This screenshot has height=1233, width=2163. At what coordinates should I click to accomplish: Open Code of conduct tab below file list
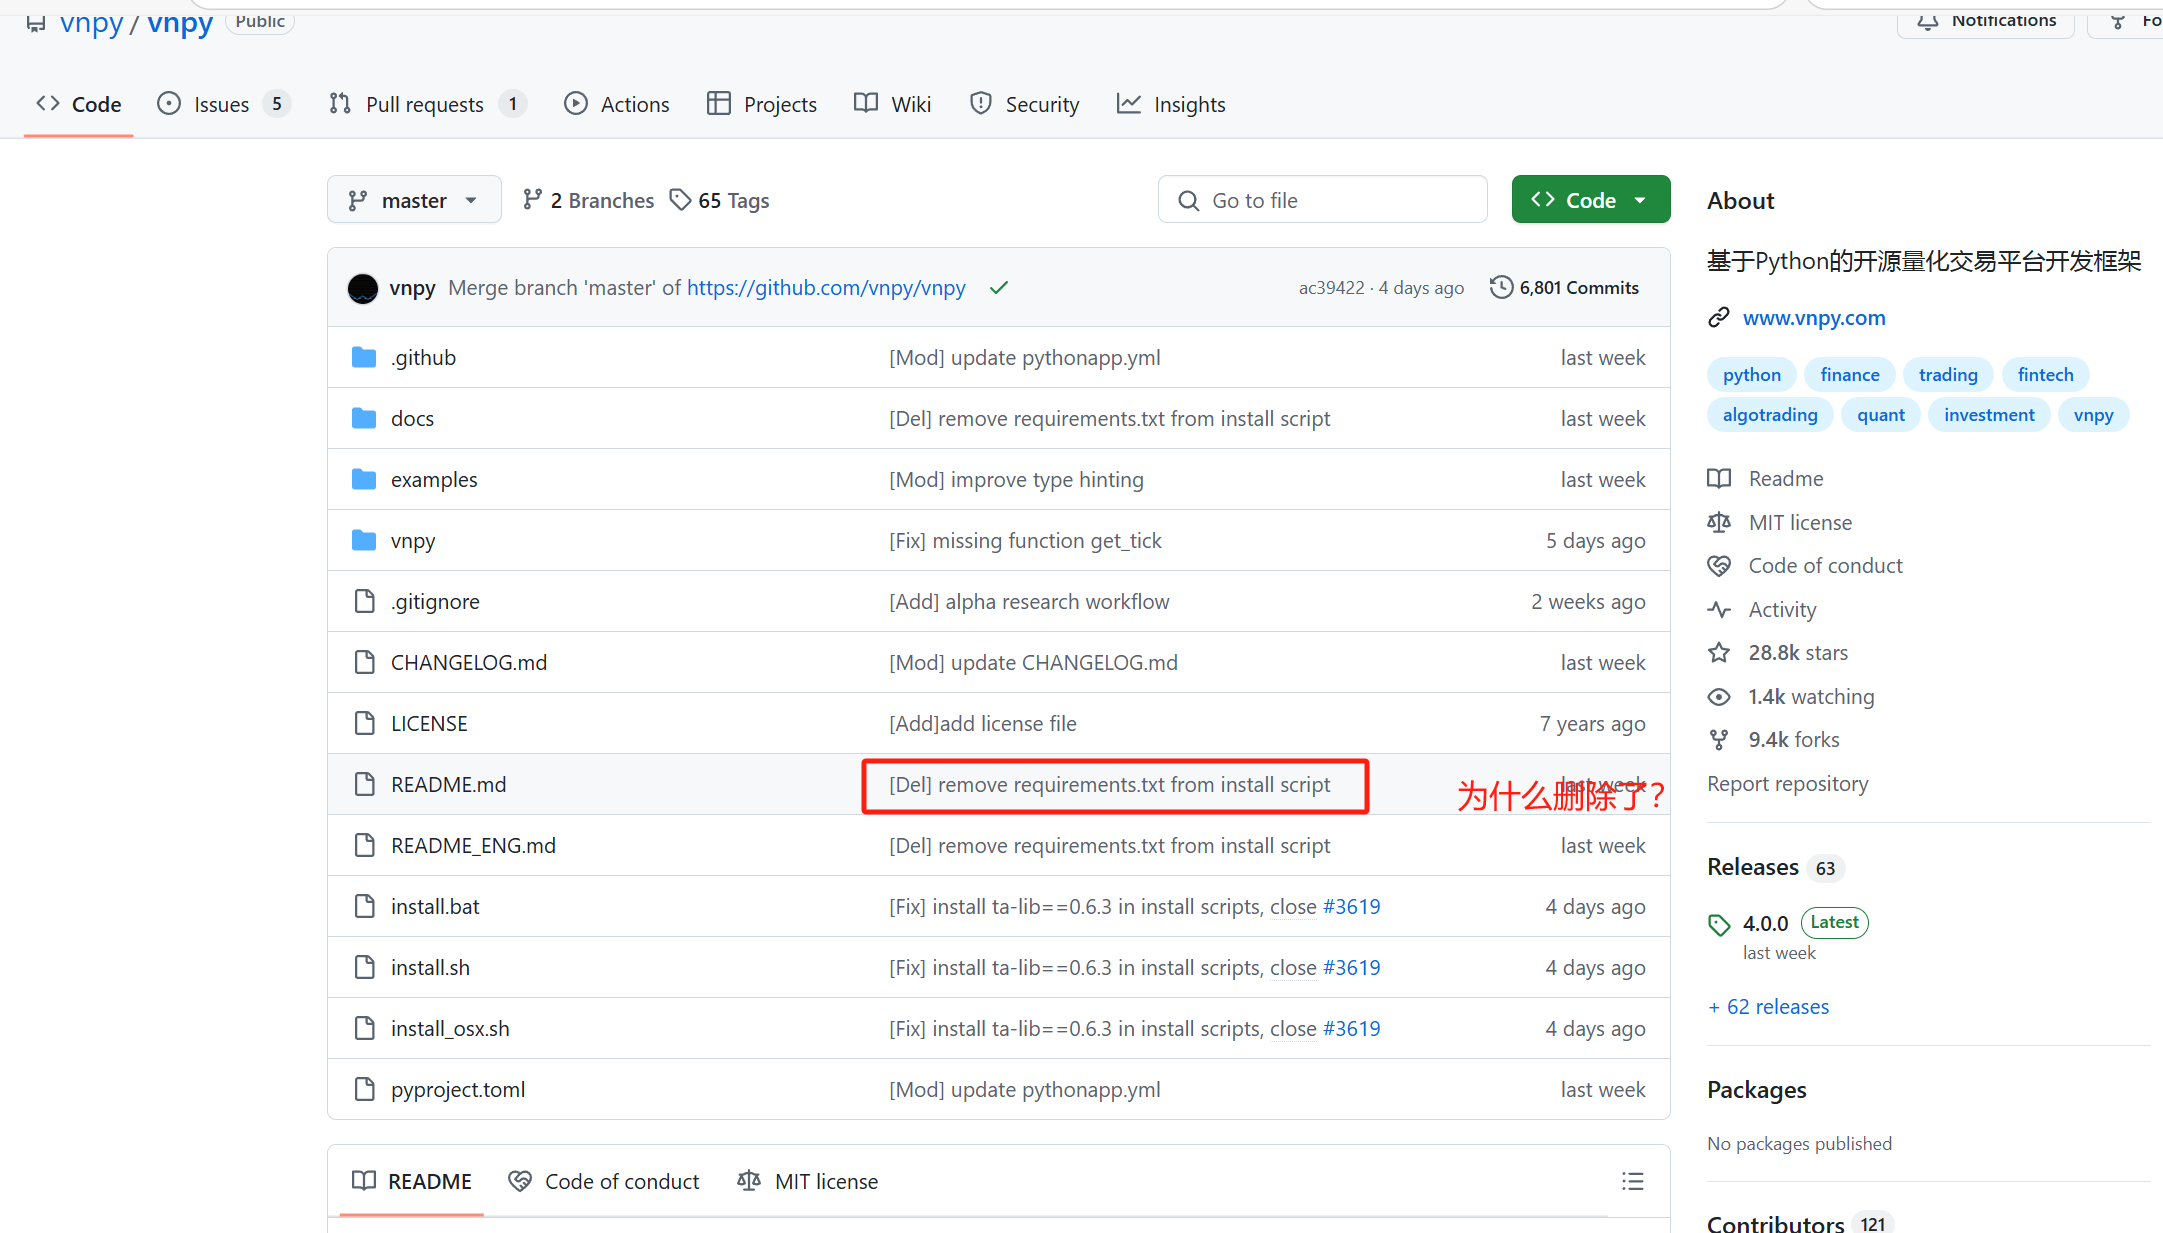click(x=603, y=1181)
